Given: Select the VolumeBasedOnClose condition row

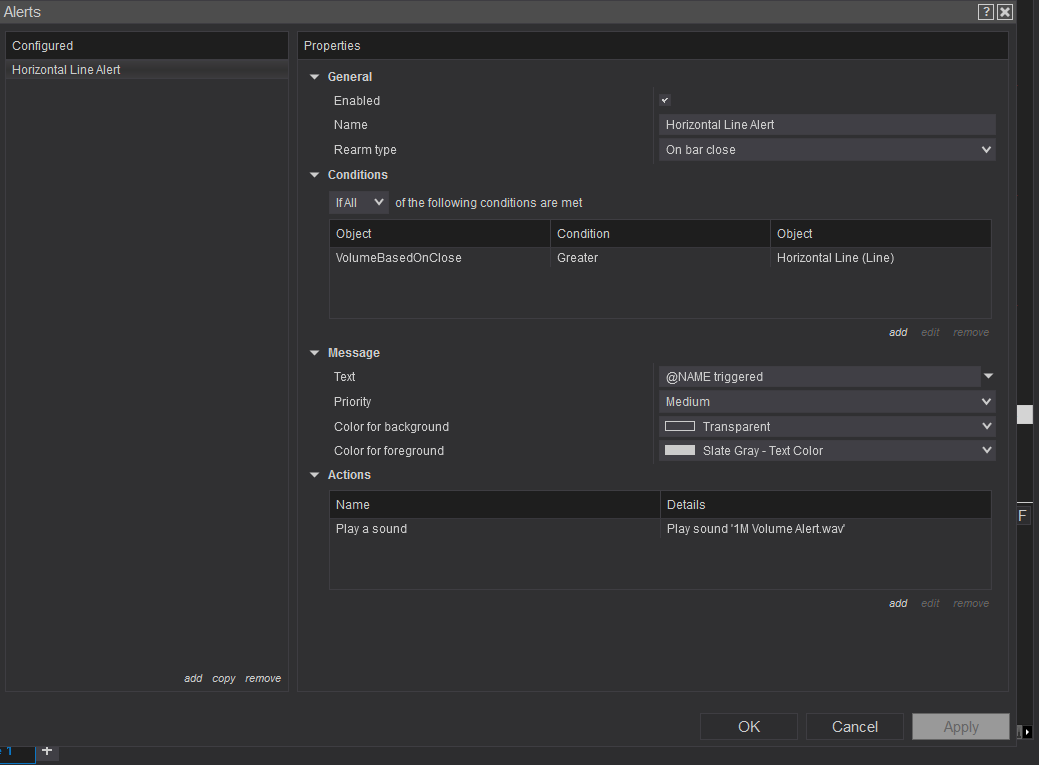Looking at the screenshot, I should tap(440, 258).
